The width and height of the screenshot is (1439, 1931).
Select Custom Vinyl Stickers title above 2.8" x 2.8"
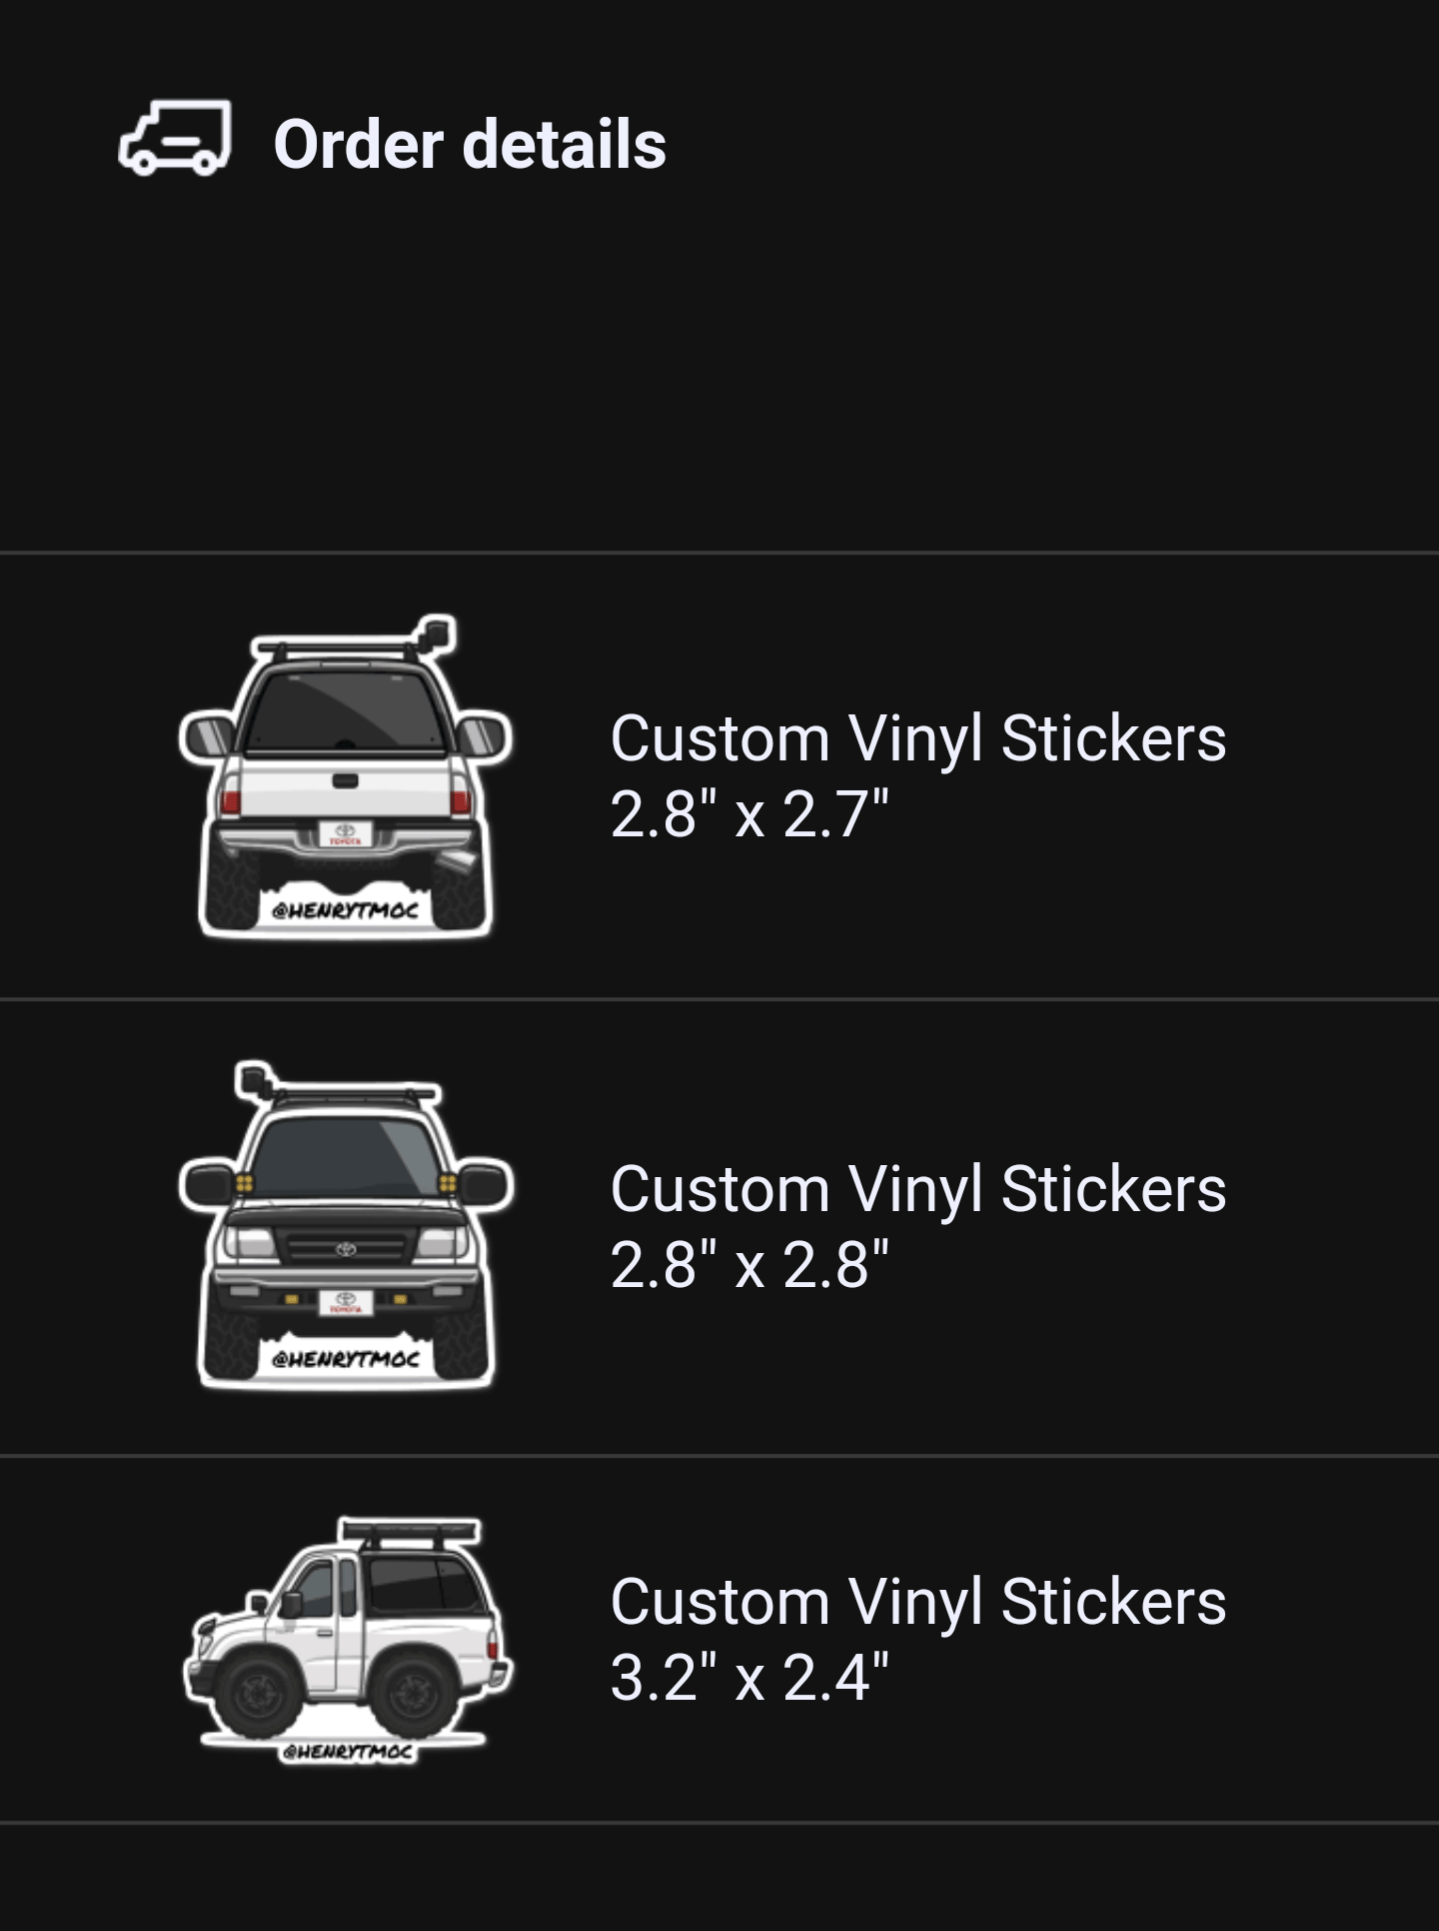[x=917, y=1189]
